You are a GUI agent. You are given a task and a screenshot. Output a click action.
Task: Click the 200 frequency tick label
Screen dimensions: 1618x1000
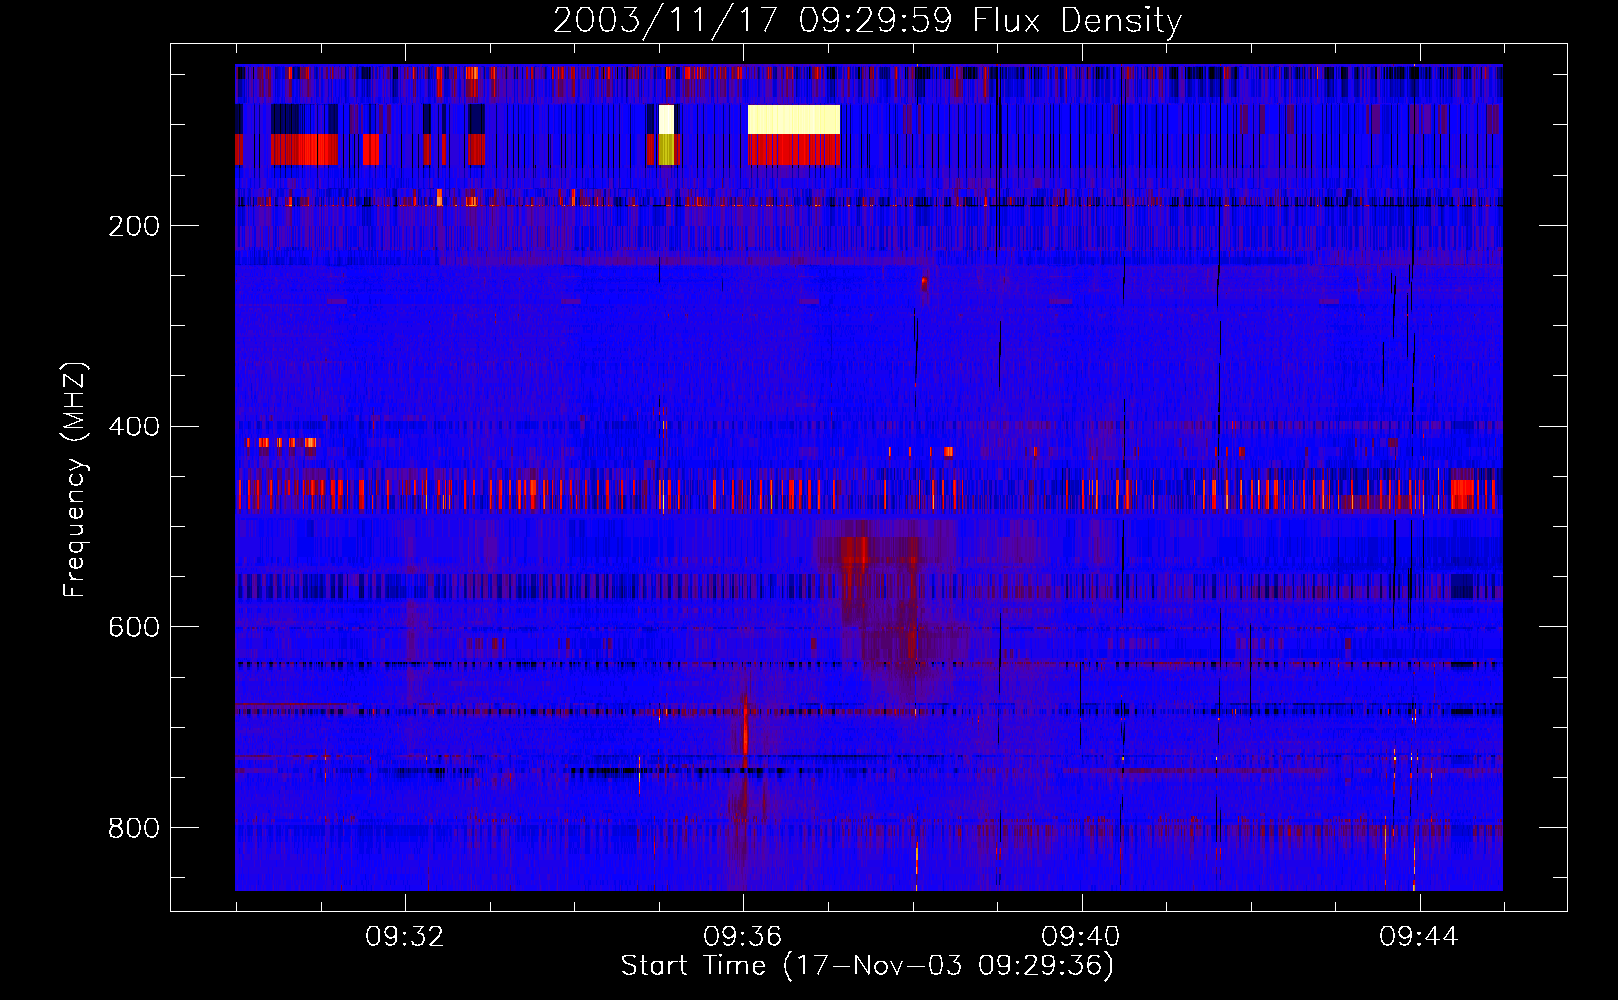pos(134,226)
